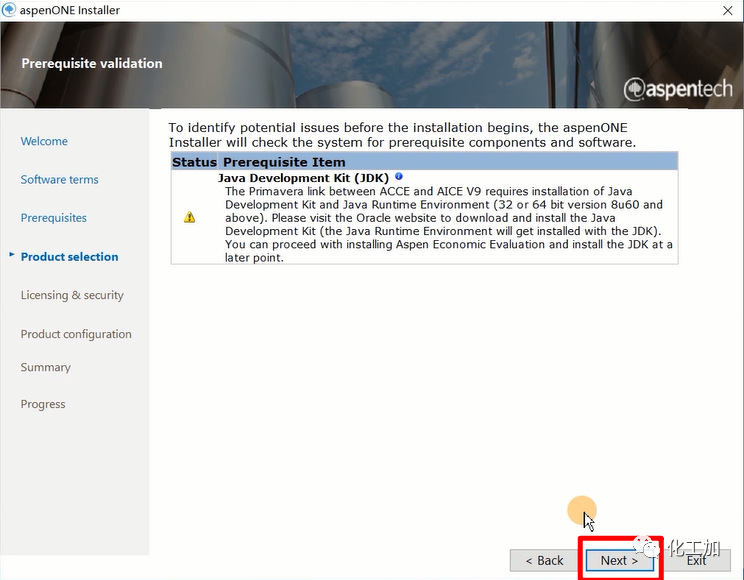
Task: Click Exit to quit the installer
Action: [697, 561]
